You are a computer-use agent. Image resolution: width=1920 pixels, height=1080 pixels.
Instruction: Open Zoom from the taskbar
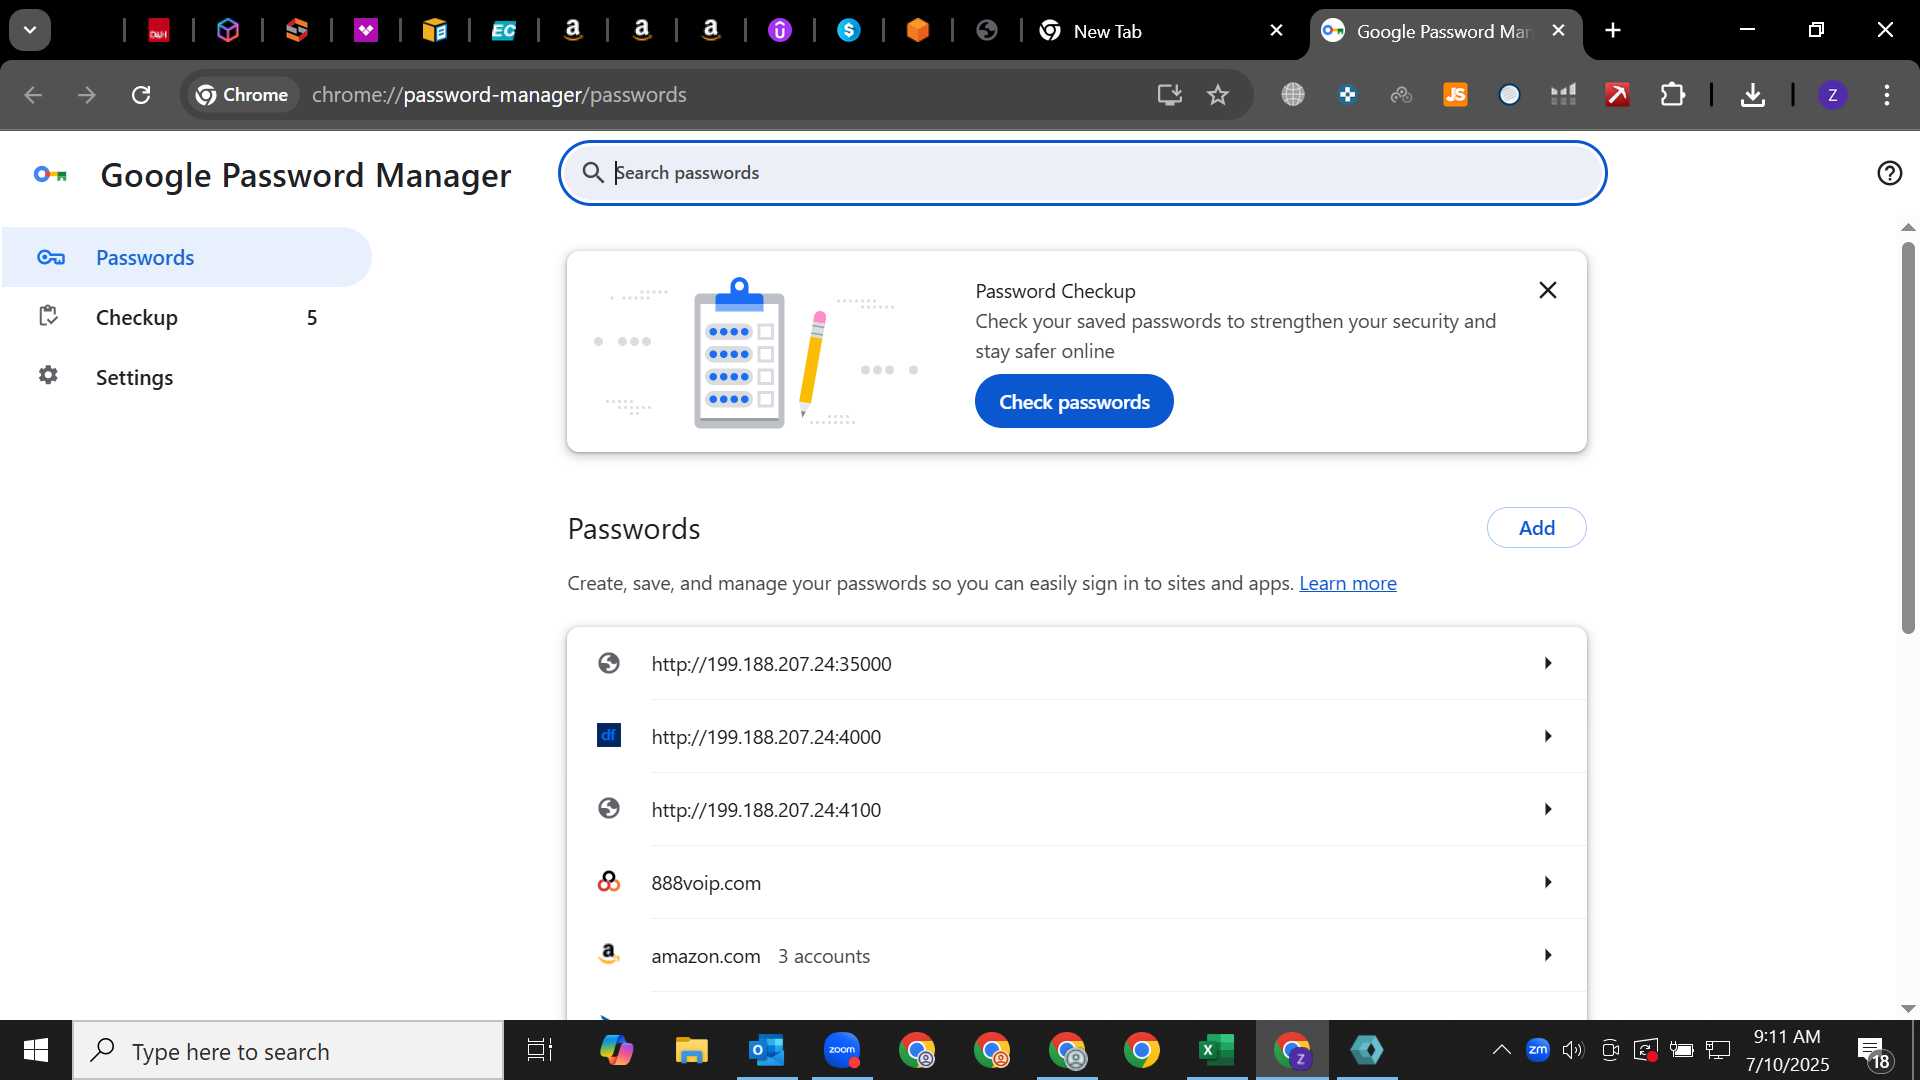click(841, 1051)
